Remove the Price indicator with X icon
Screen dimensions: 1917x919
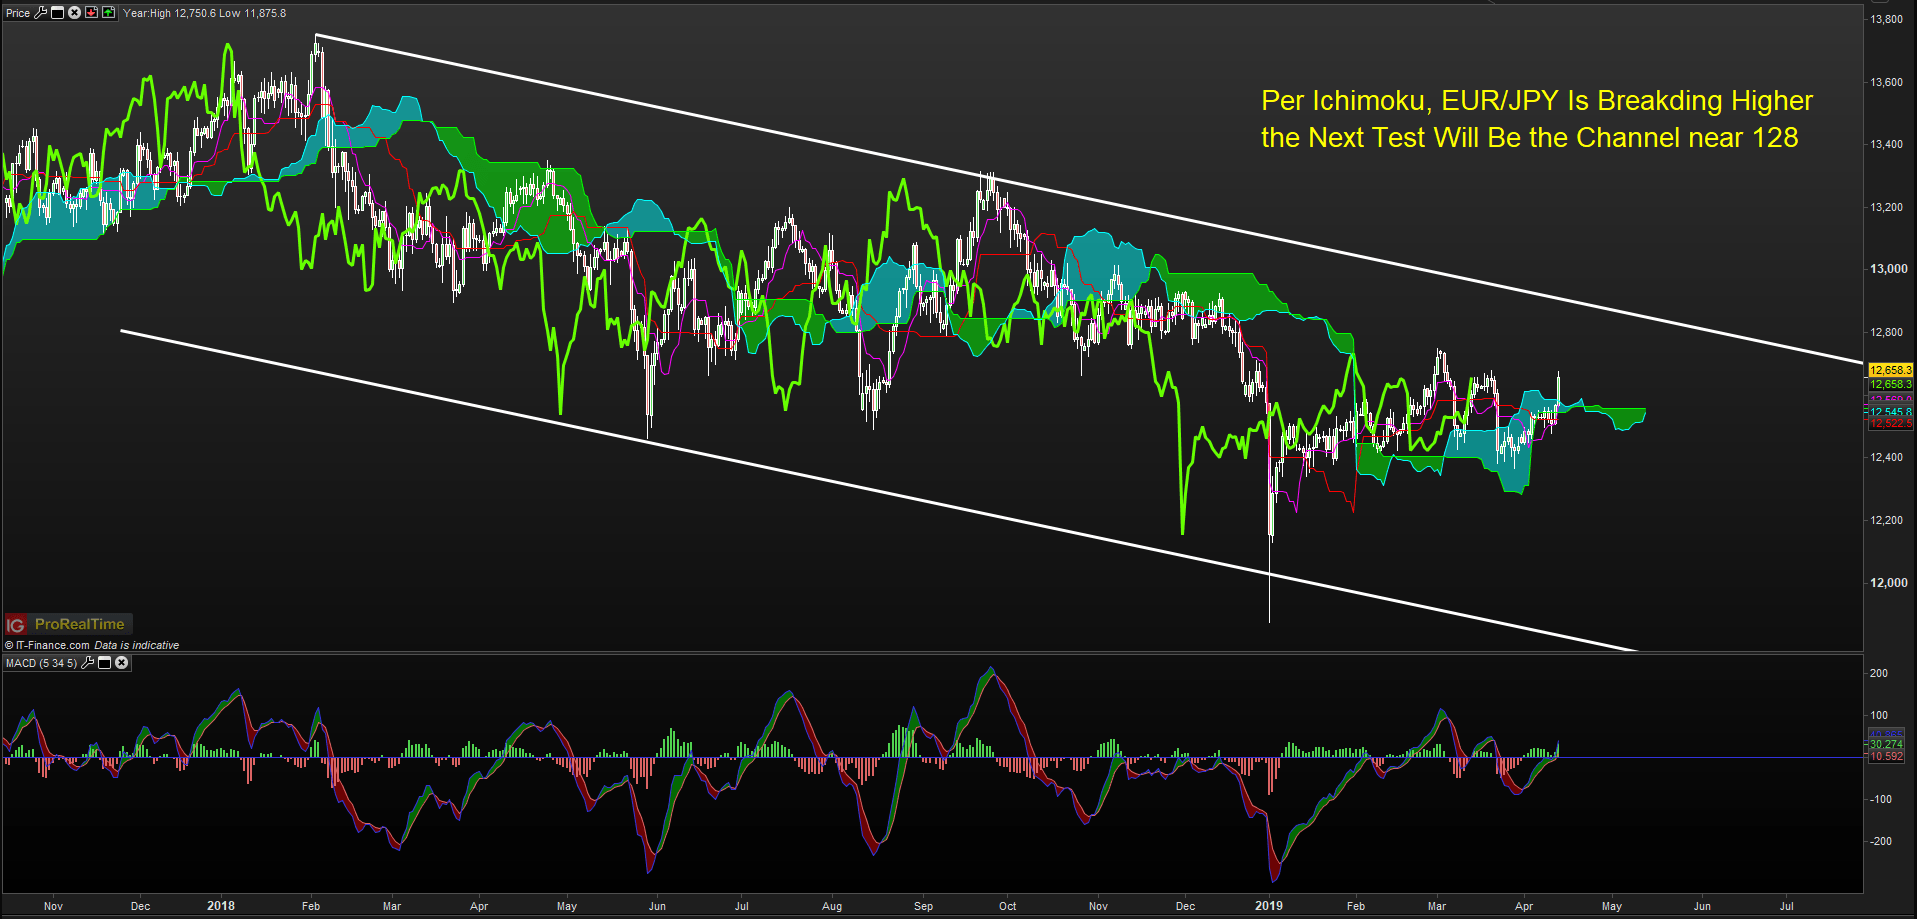74,13
